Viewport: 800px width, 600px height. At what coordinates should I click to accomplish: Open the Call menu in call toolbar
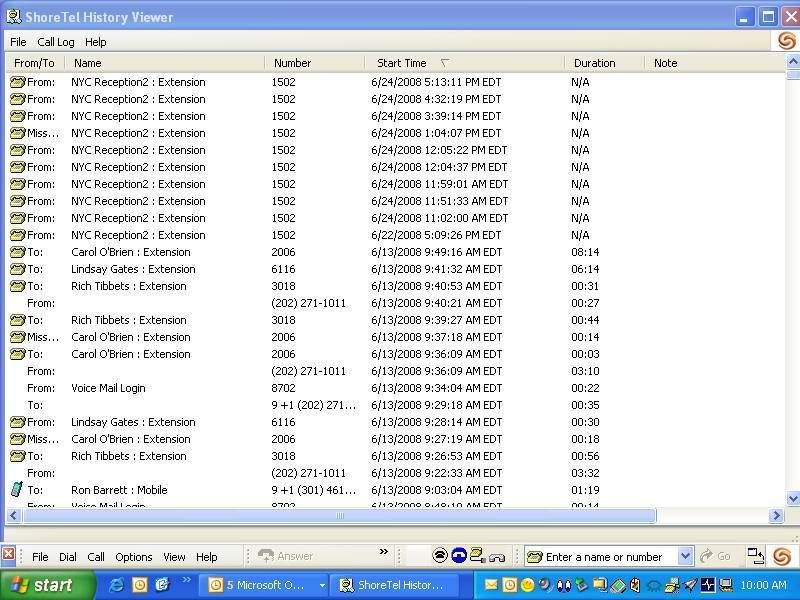click(x=96, y=557)
